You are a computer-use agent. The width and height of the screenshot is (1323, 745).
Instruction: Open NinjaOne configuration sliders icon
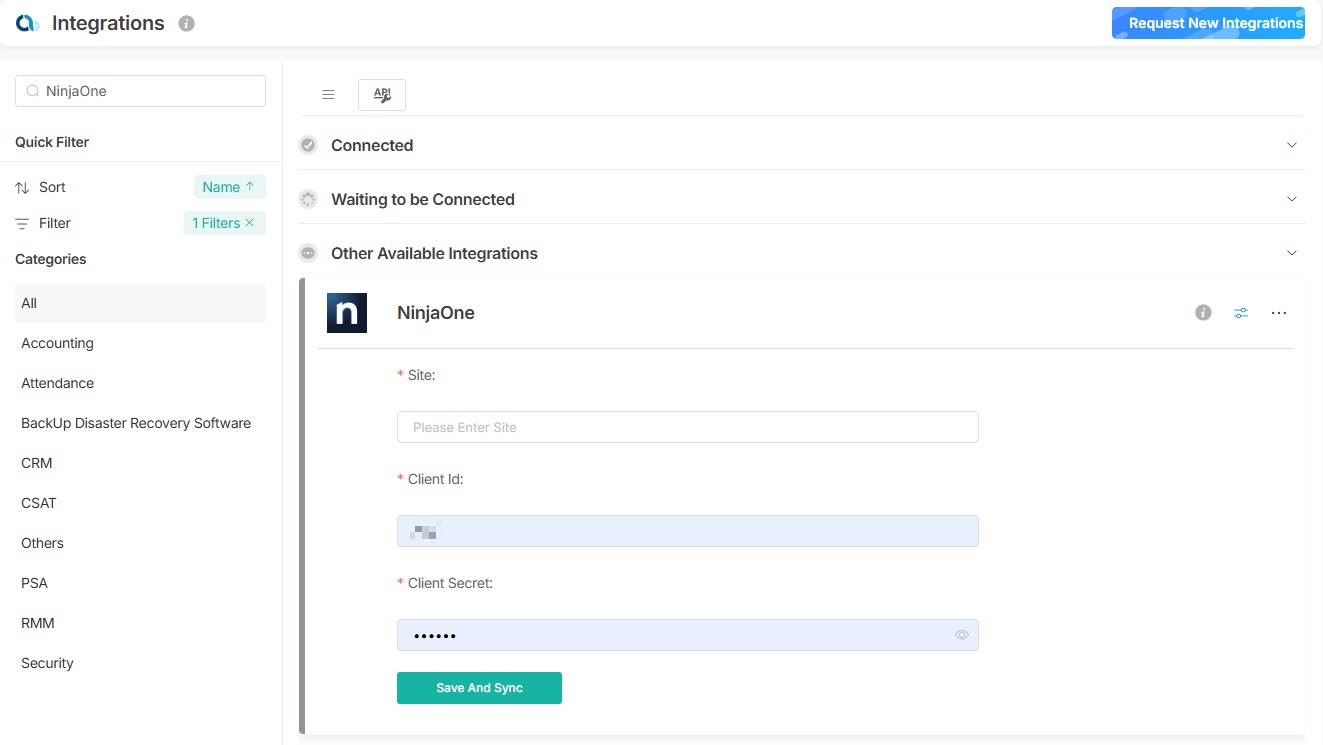pos(1241,313)
